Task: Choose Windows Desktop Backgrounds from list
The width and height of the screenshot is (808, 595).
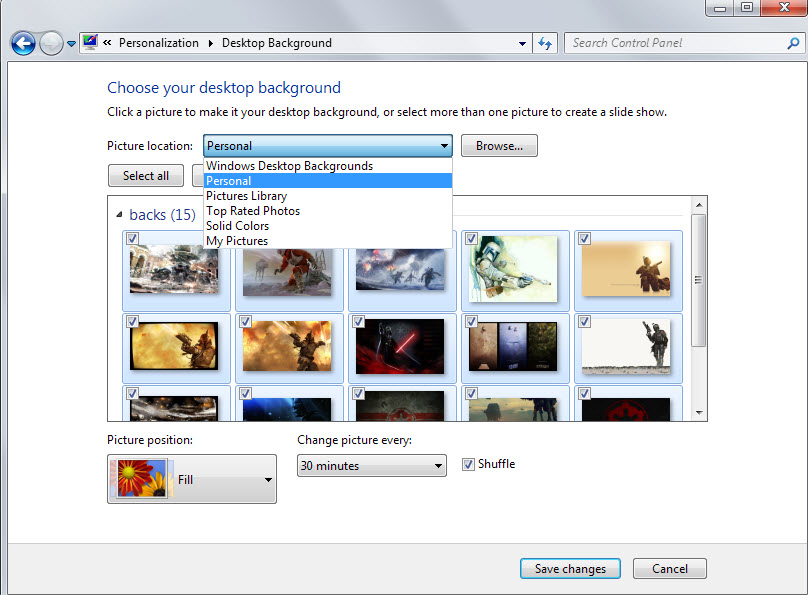Action: (x=328, y=166)
